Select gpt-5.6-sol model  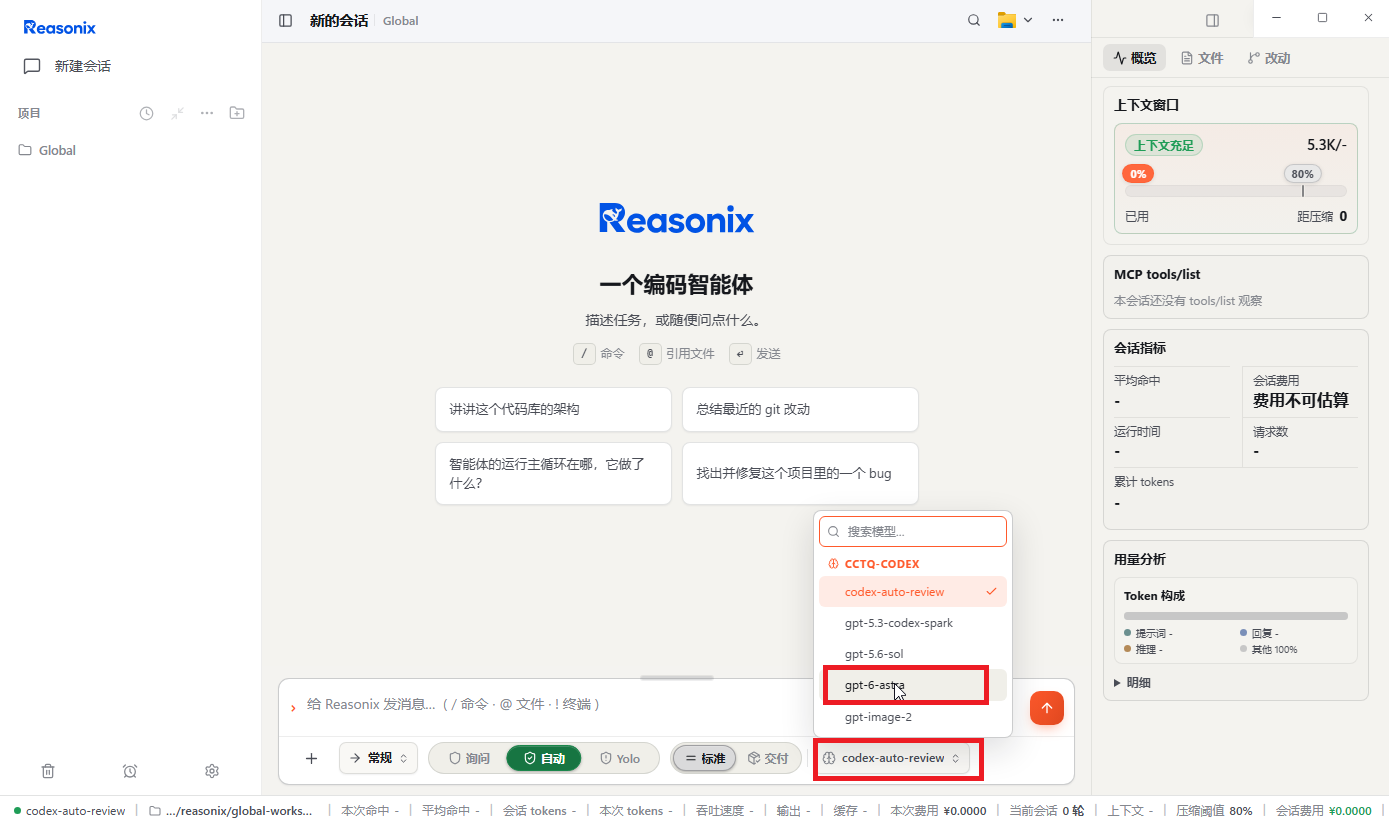[913, 654]
